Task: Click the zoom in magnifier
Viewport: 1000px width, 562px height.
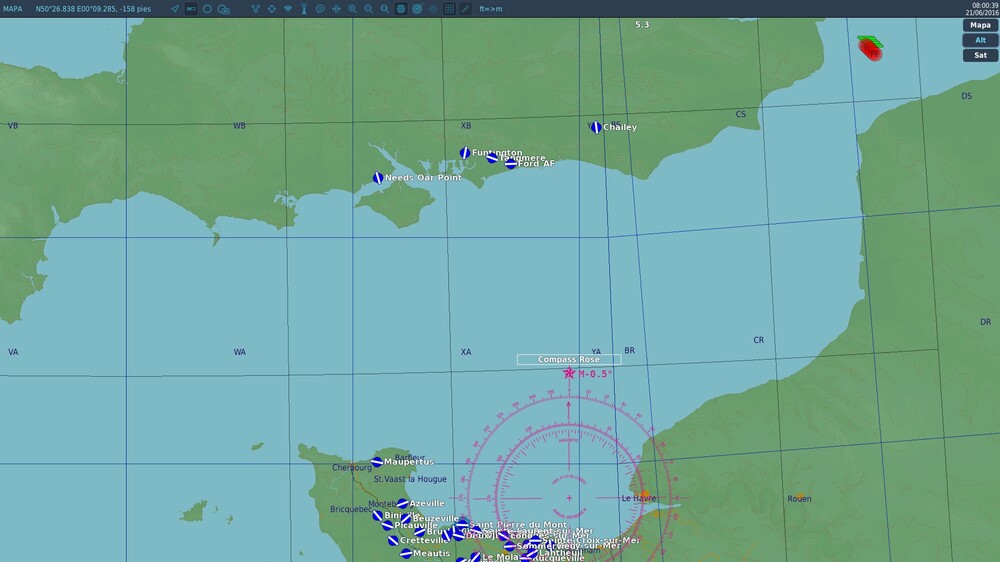Action: 353,9
